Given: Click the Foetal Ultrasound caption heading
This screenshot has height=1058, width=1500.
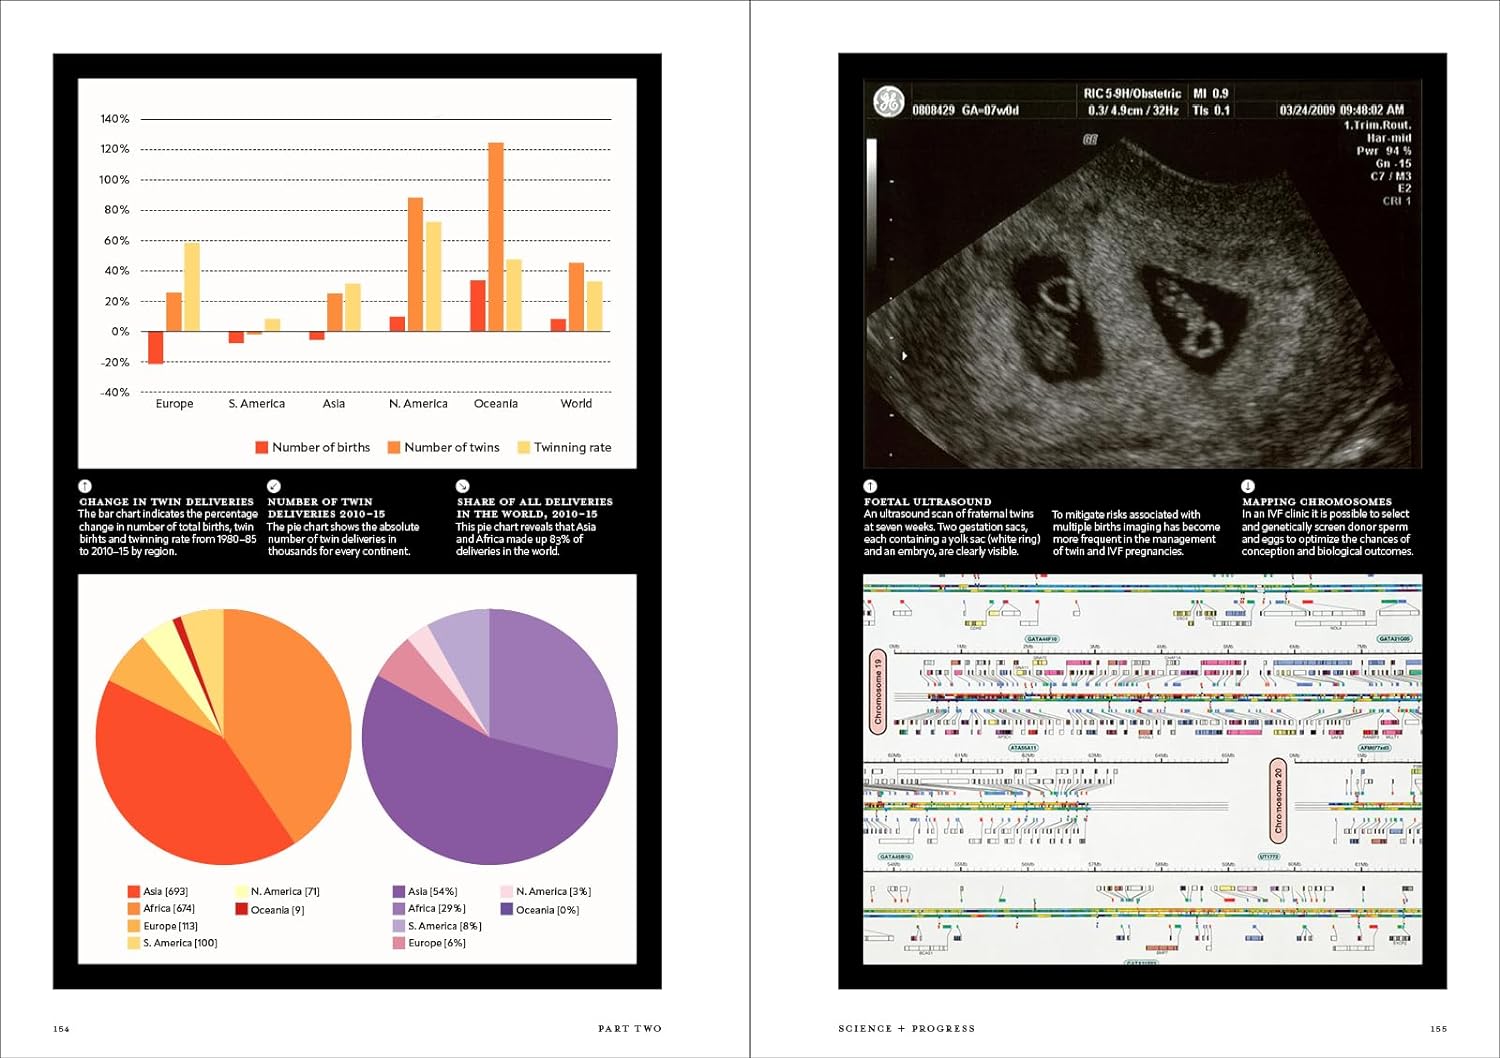Looking at the screenshot, I should point(928,502).
